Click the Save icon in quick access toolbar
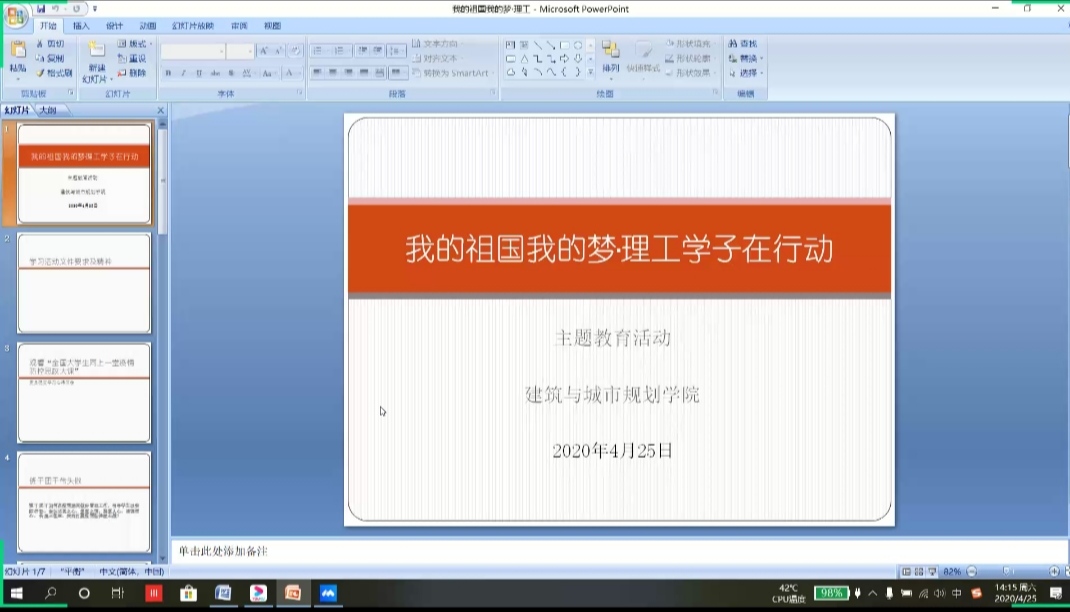Screen dimensions: 1070x612 click(x=41, y=8)
